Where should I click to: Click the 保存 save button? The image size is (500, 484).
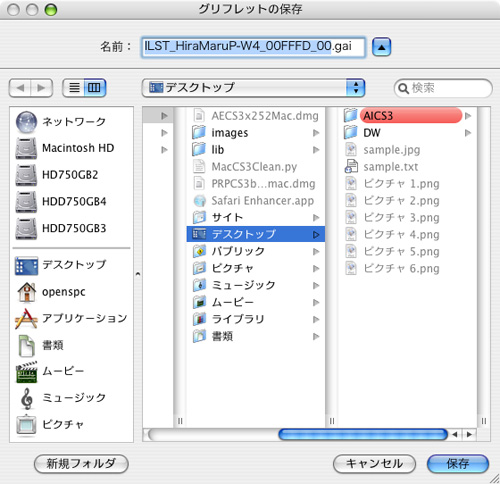click(x=458, y=463)
